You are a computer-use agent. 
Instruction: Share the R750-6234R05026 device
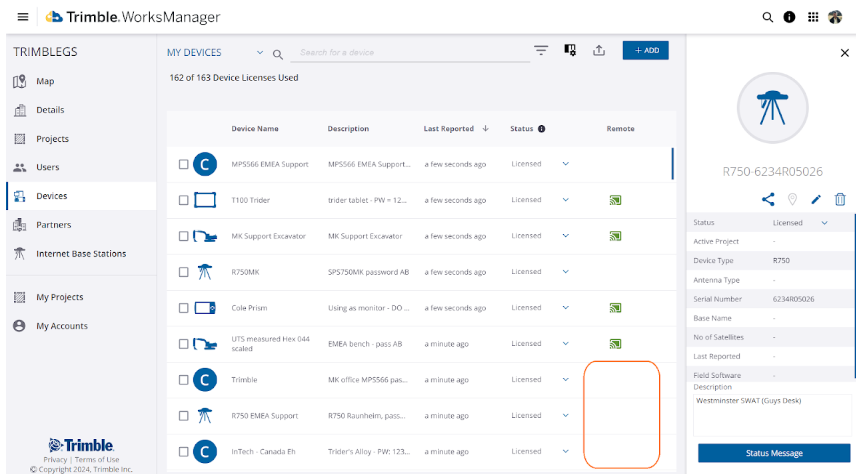click(768, 199)
